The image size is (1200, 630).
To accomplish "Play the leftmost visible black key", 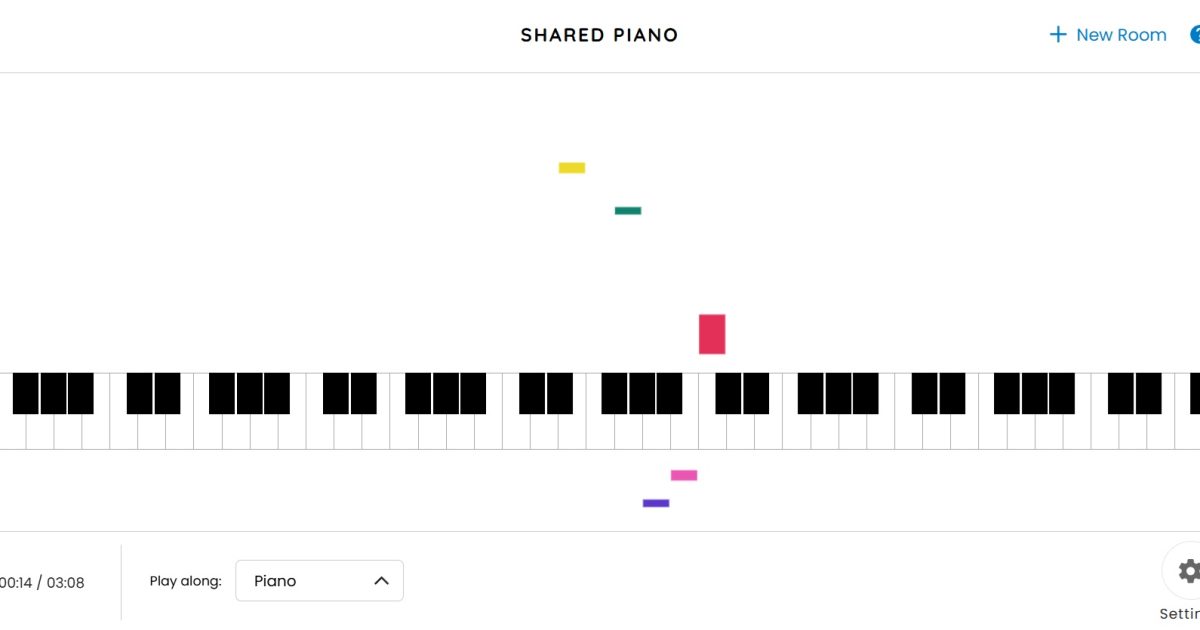I will click(x=25, y=393).
